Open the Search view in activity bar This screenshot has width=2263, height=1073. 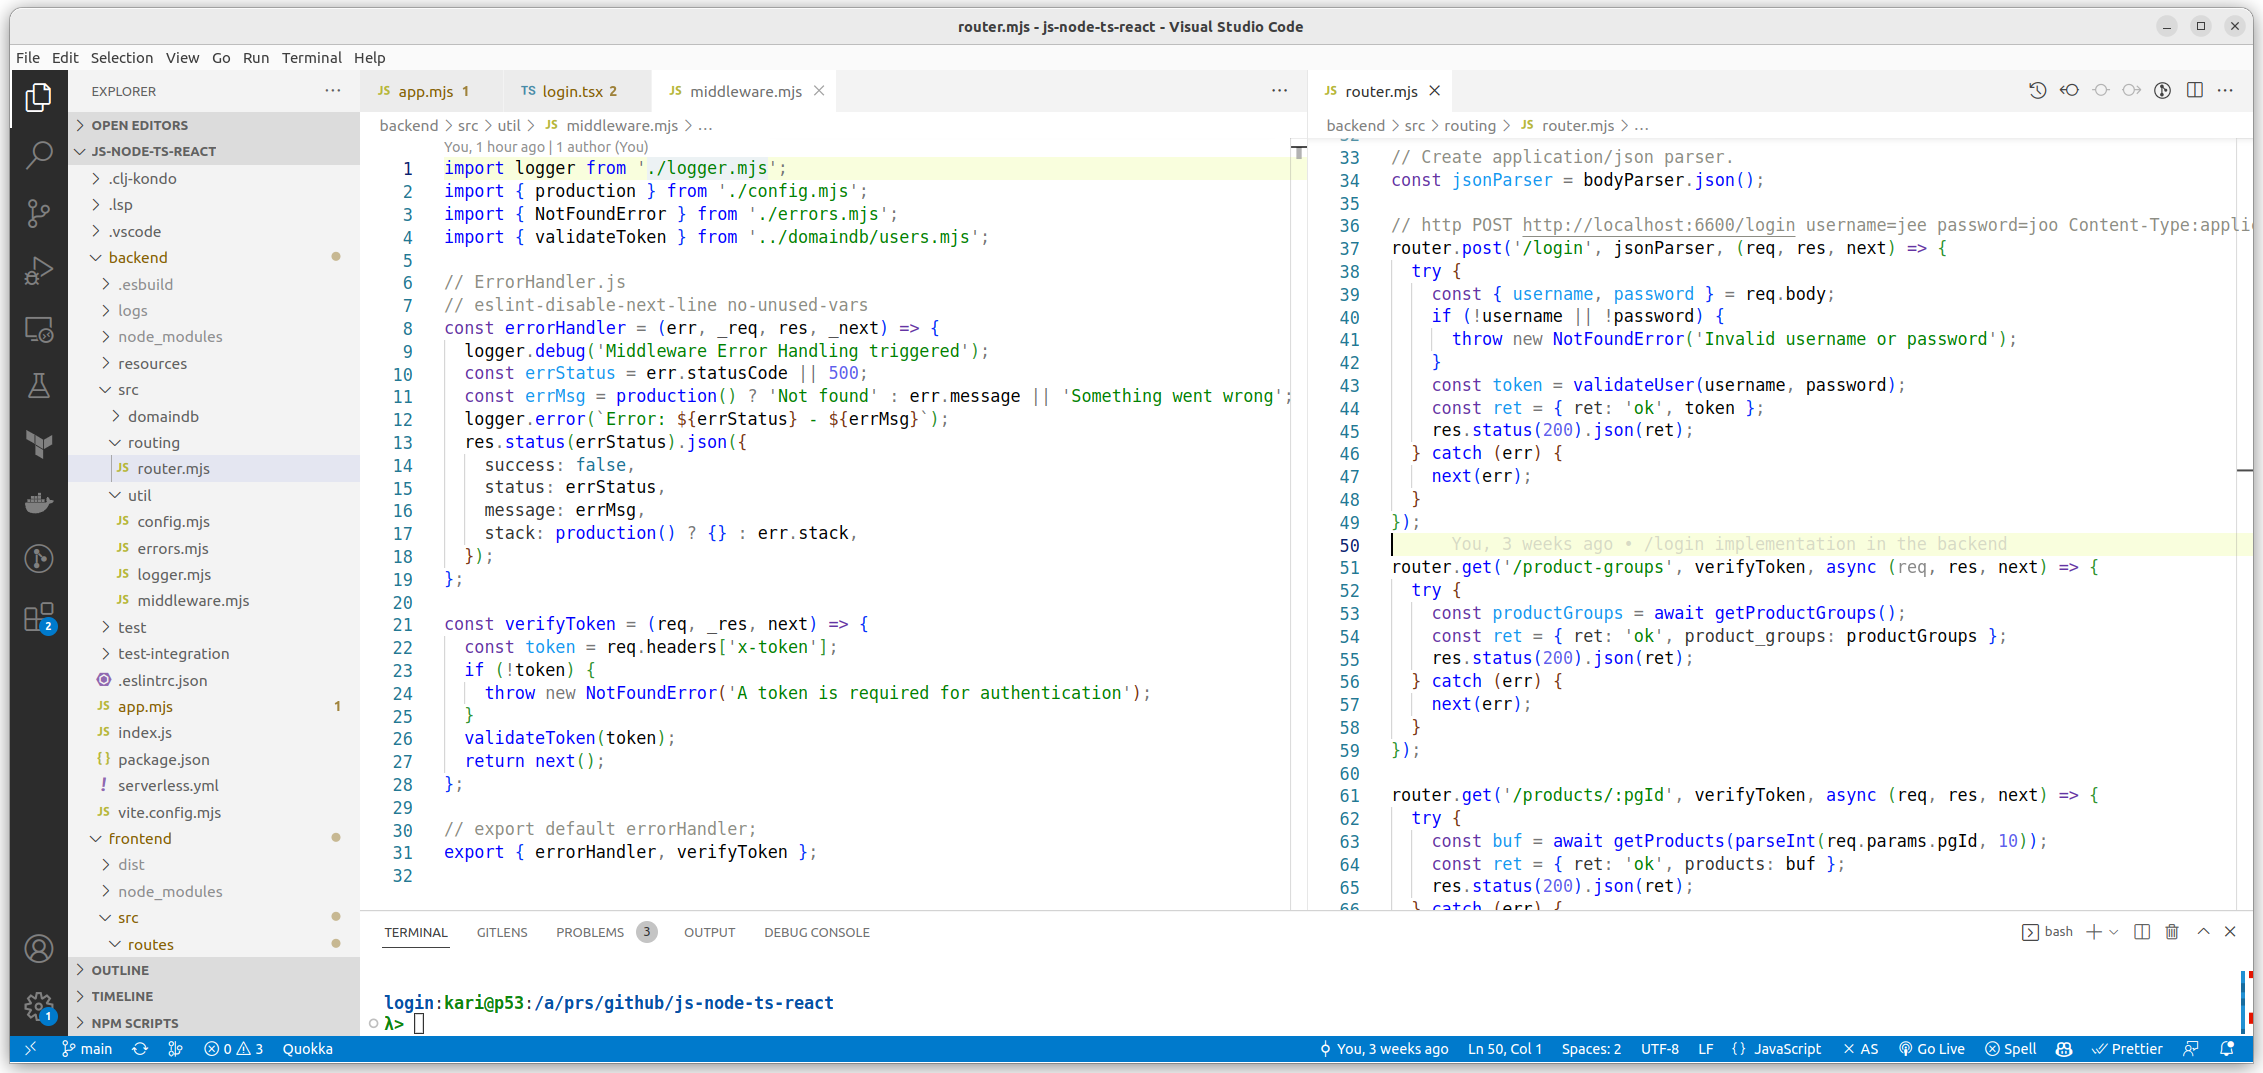(x=38, y=155)
